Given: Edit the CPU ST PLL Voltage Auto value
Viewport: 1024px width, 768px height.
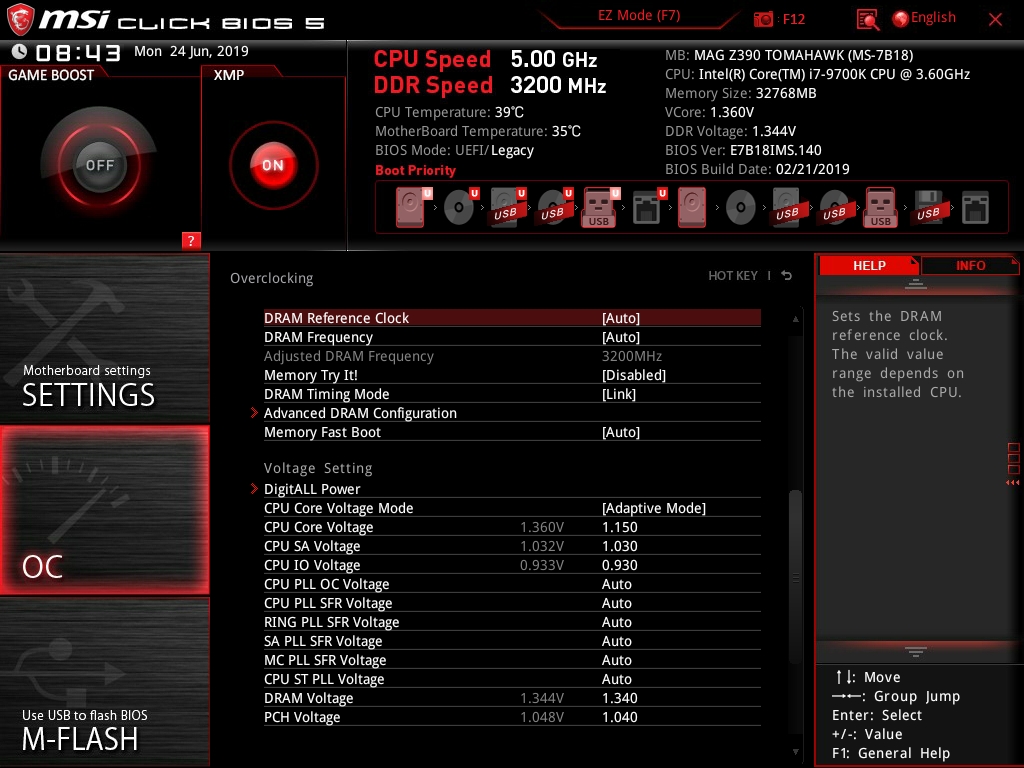Looking at the screenshot, I should tap(616, 679).
